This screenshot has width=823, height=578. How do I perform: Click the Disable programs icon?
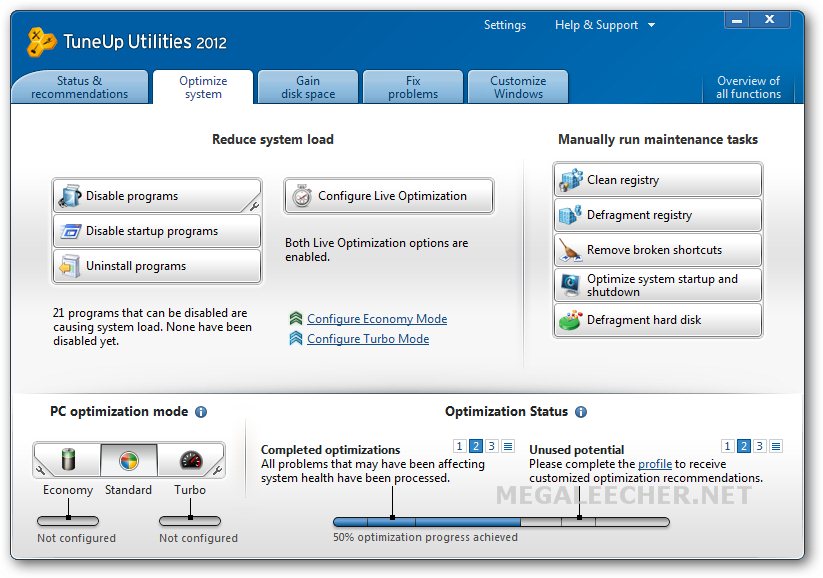[70, 196]
